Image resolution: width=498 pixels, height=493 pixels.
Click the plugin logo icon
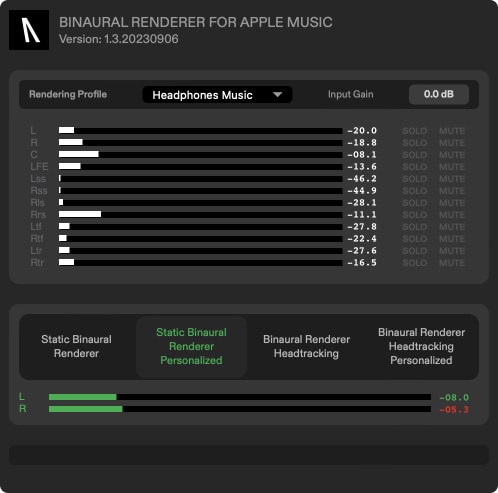click(29, 30)
